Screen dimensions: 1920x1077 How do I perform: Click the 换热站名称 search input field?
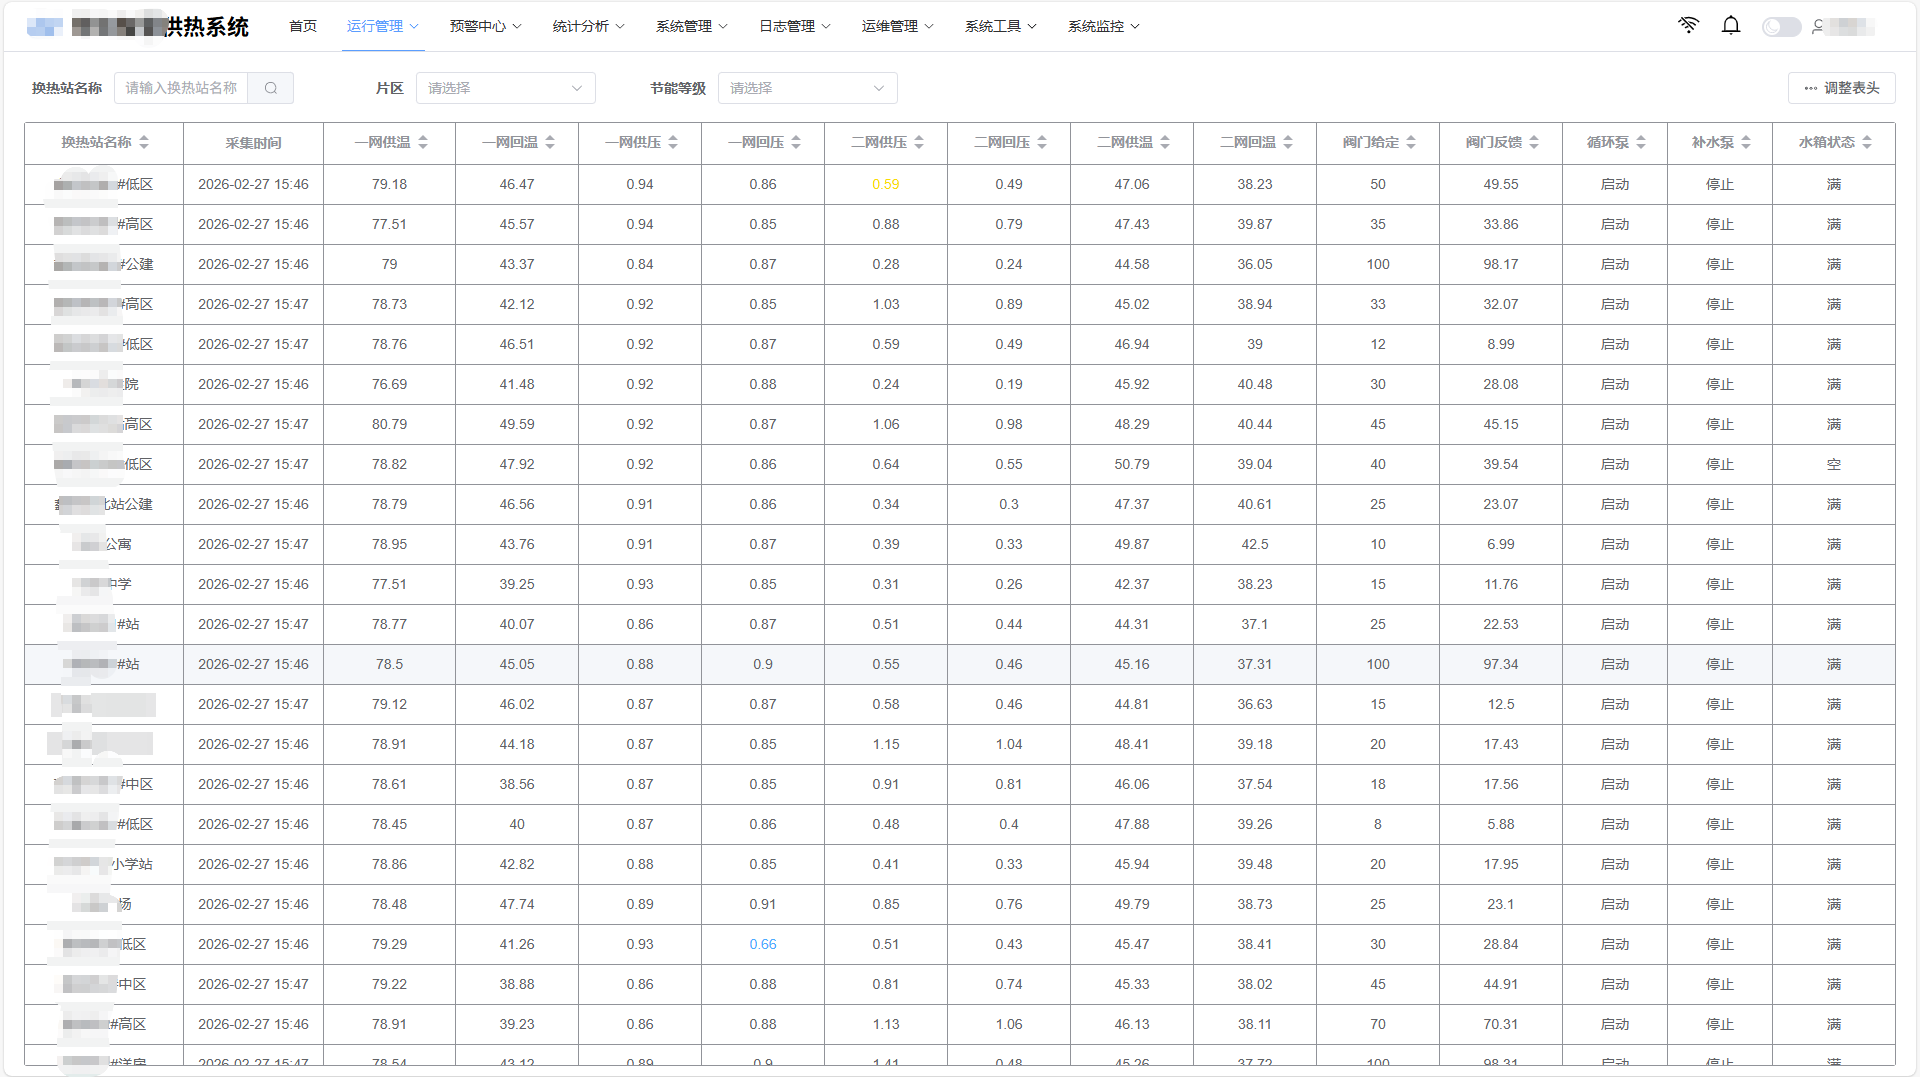(x=180, y=88)
